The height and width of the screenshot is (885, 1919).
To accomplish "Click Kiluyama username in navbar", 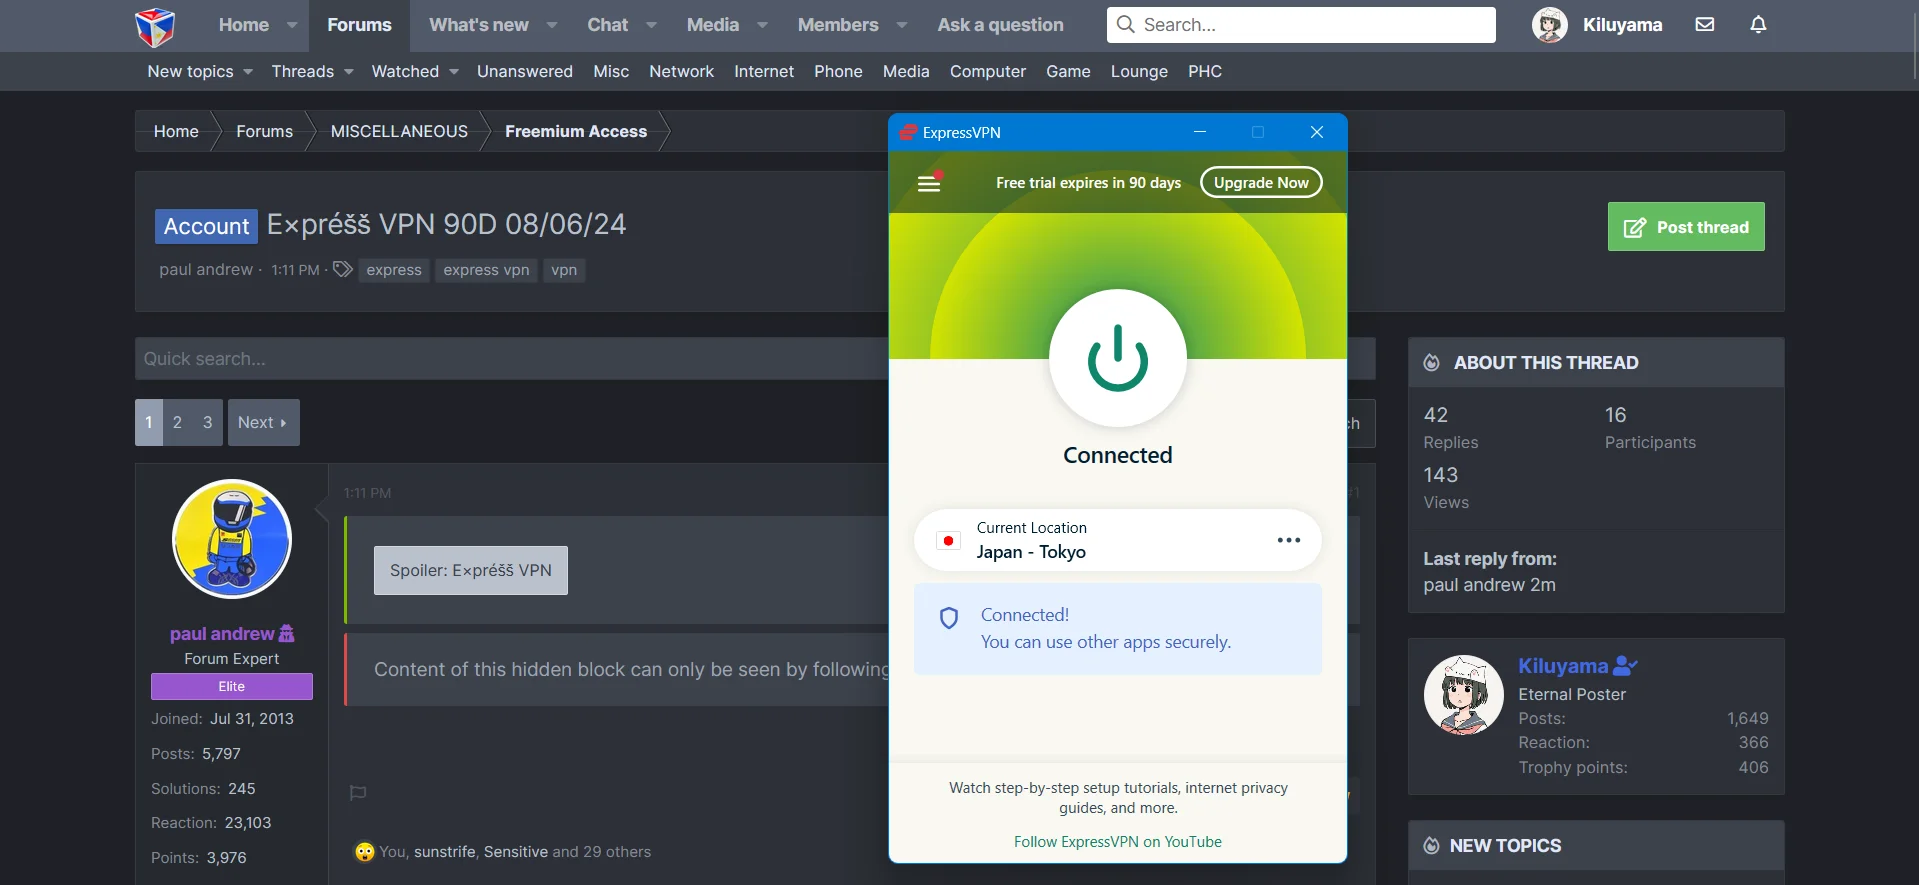I will coord(1622,25).
